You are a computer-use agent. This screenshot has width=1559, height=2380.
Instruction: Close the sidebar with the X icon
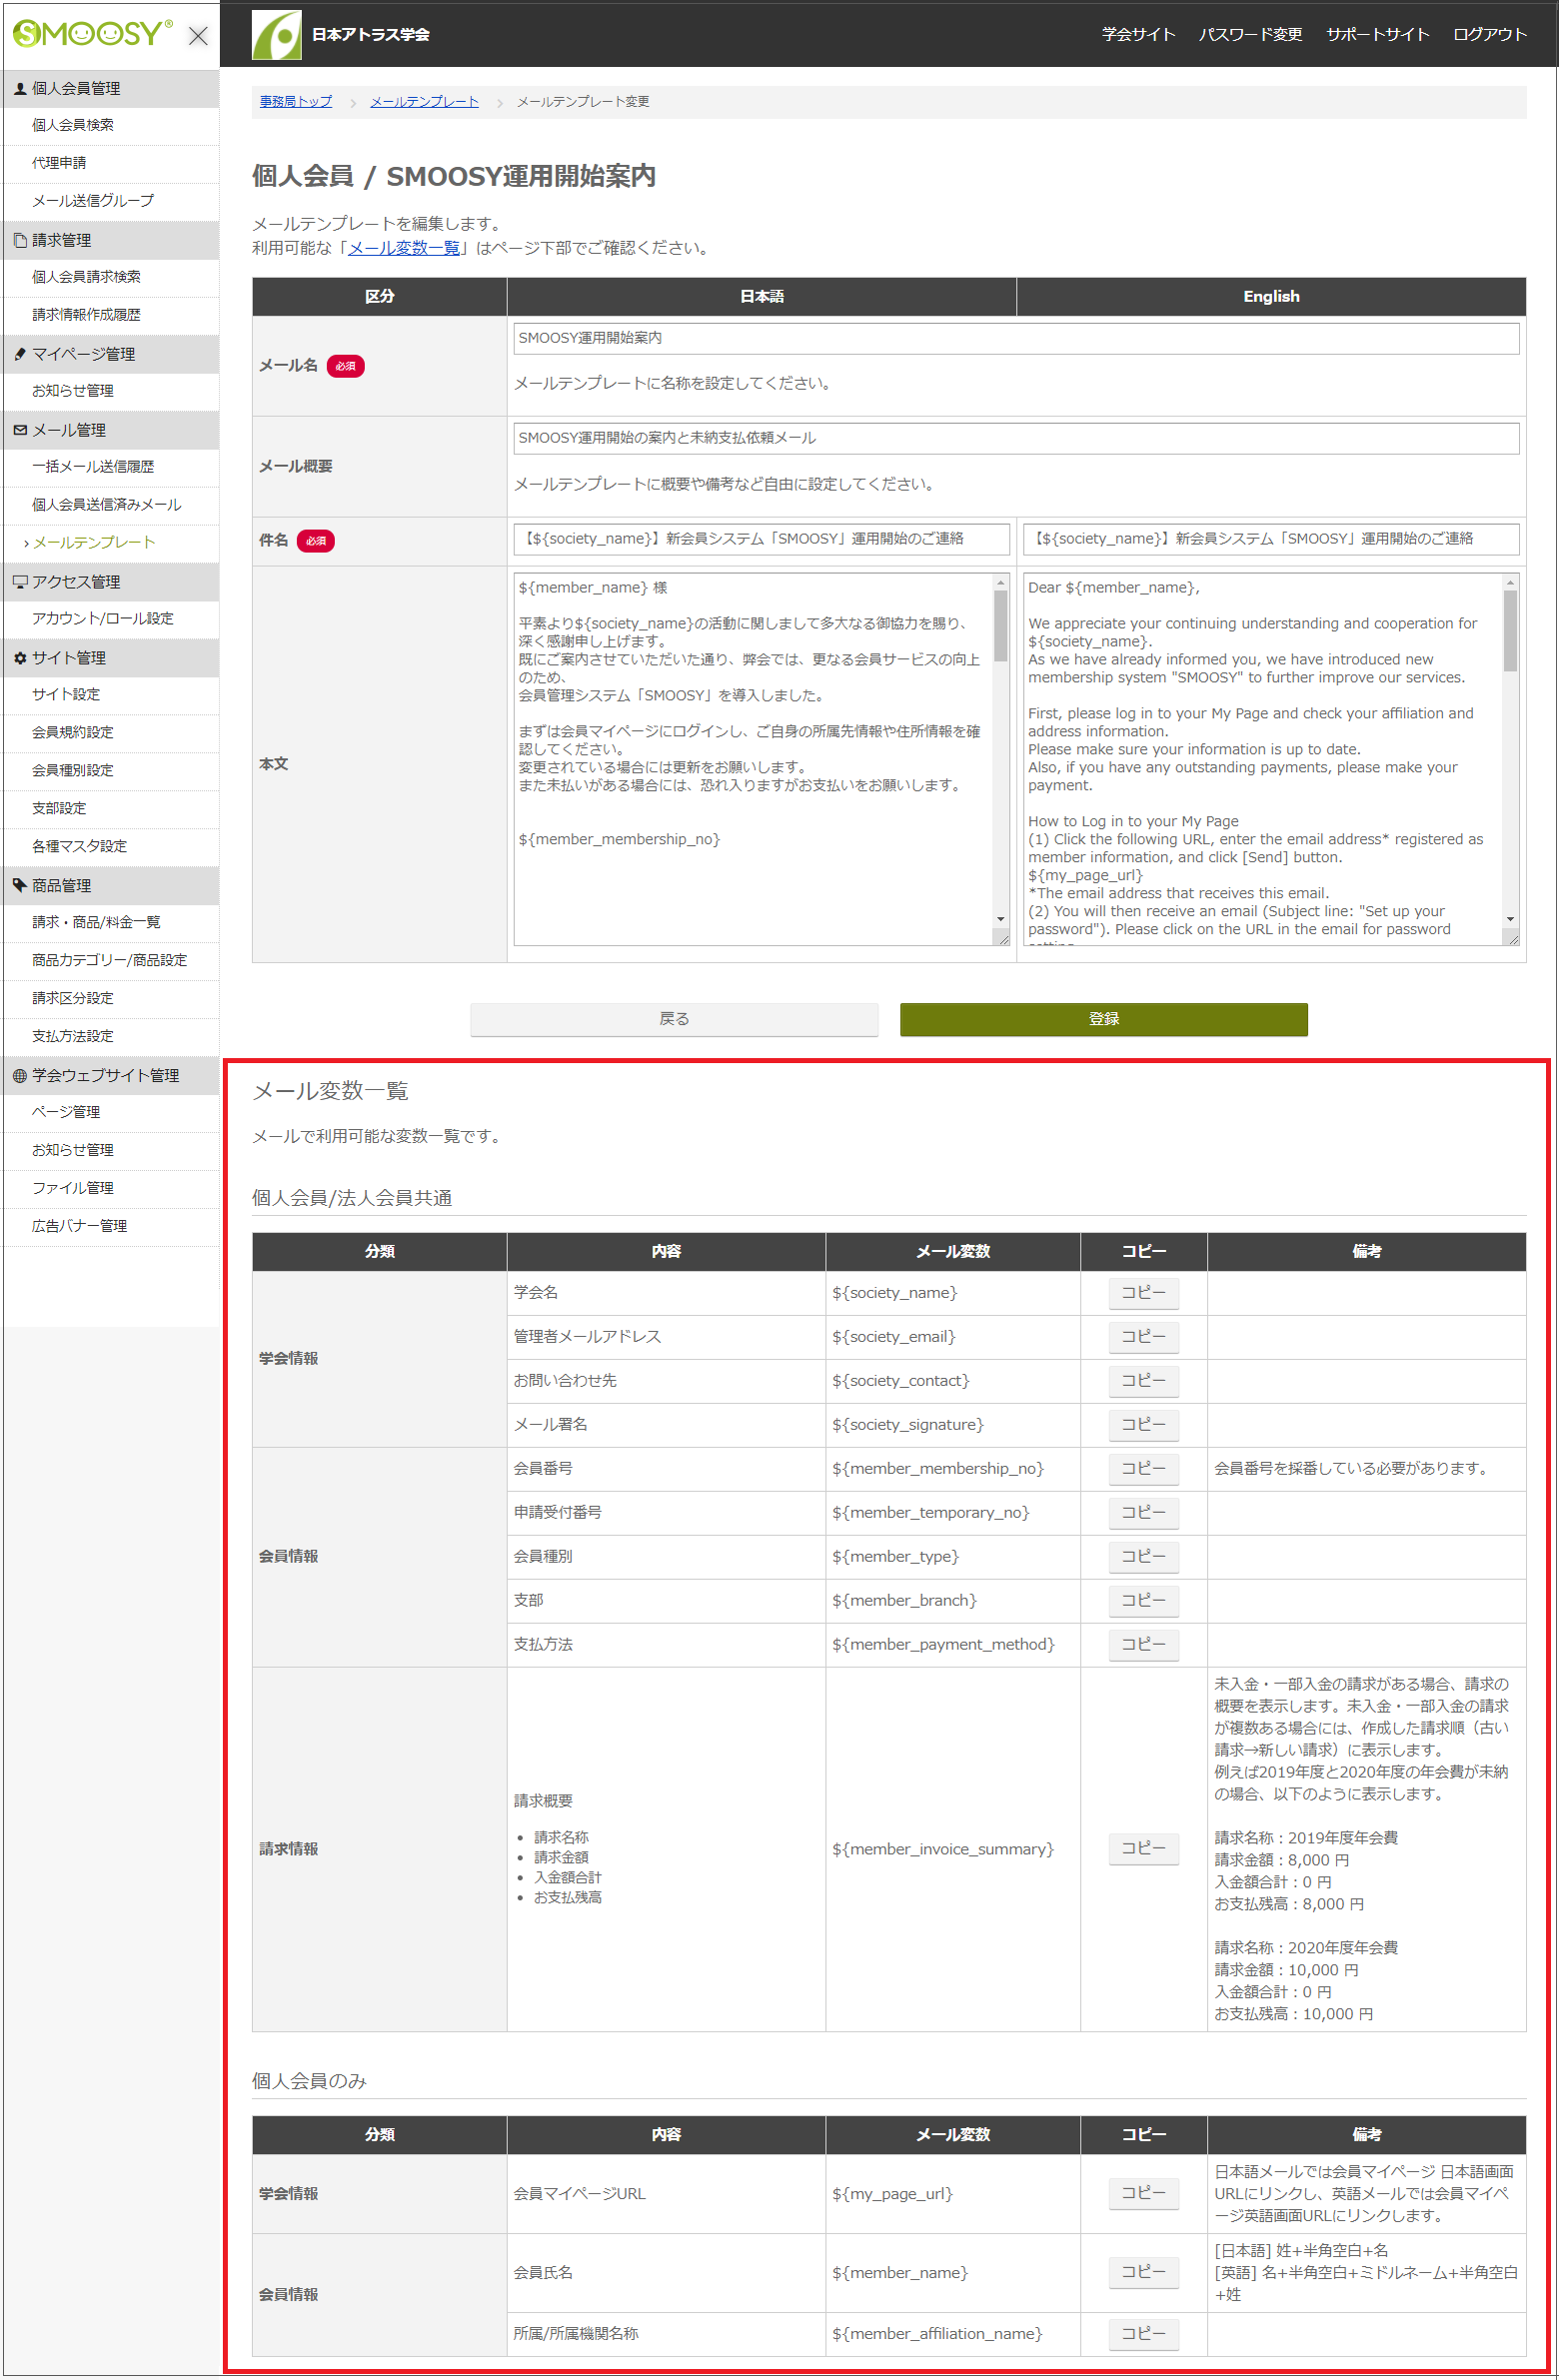[x=198, y=36]
